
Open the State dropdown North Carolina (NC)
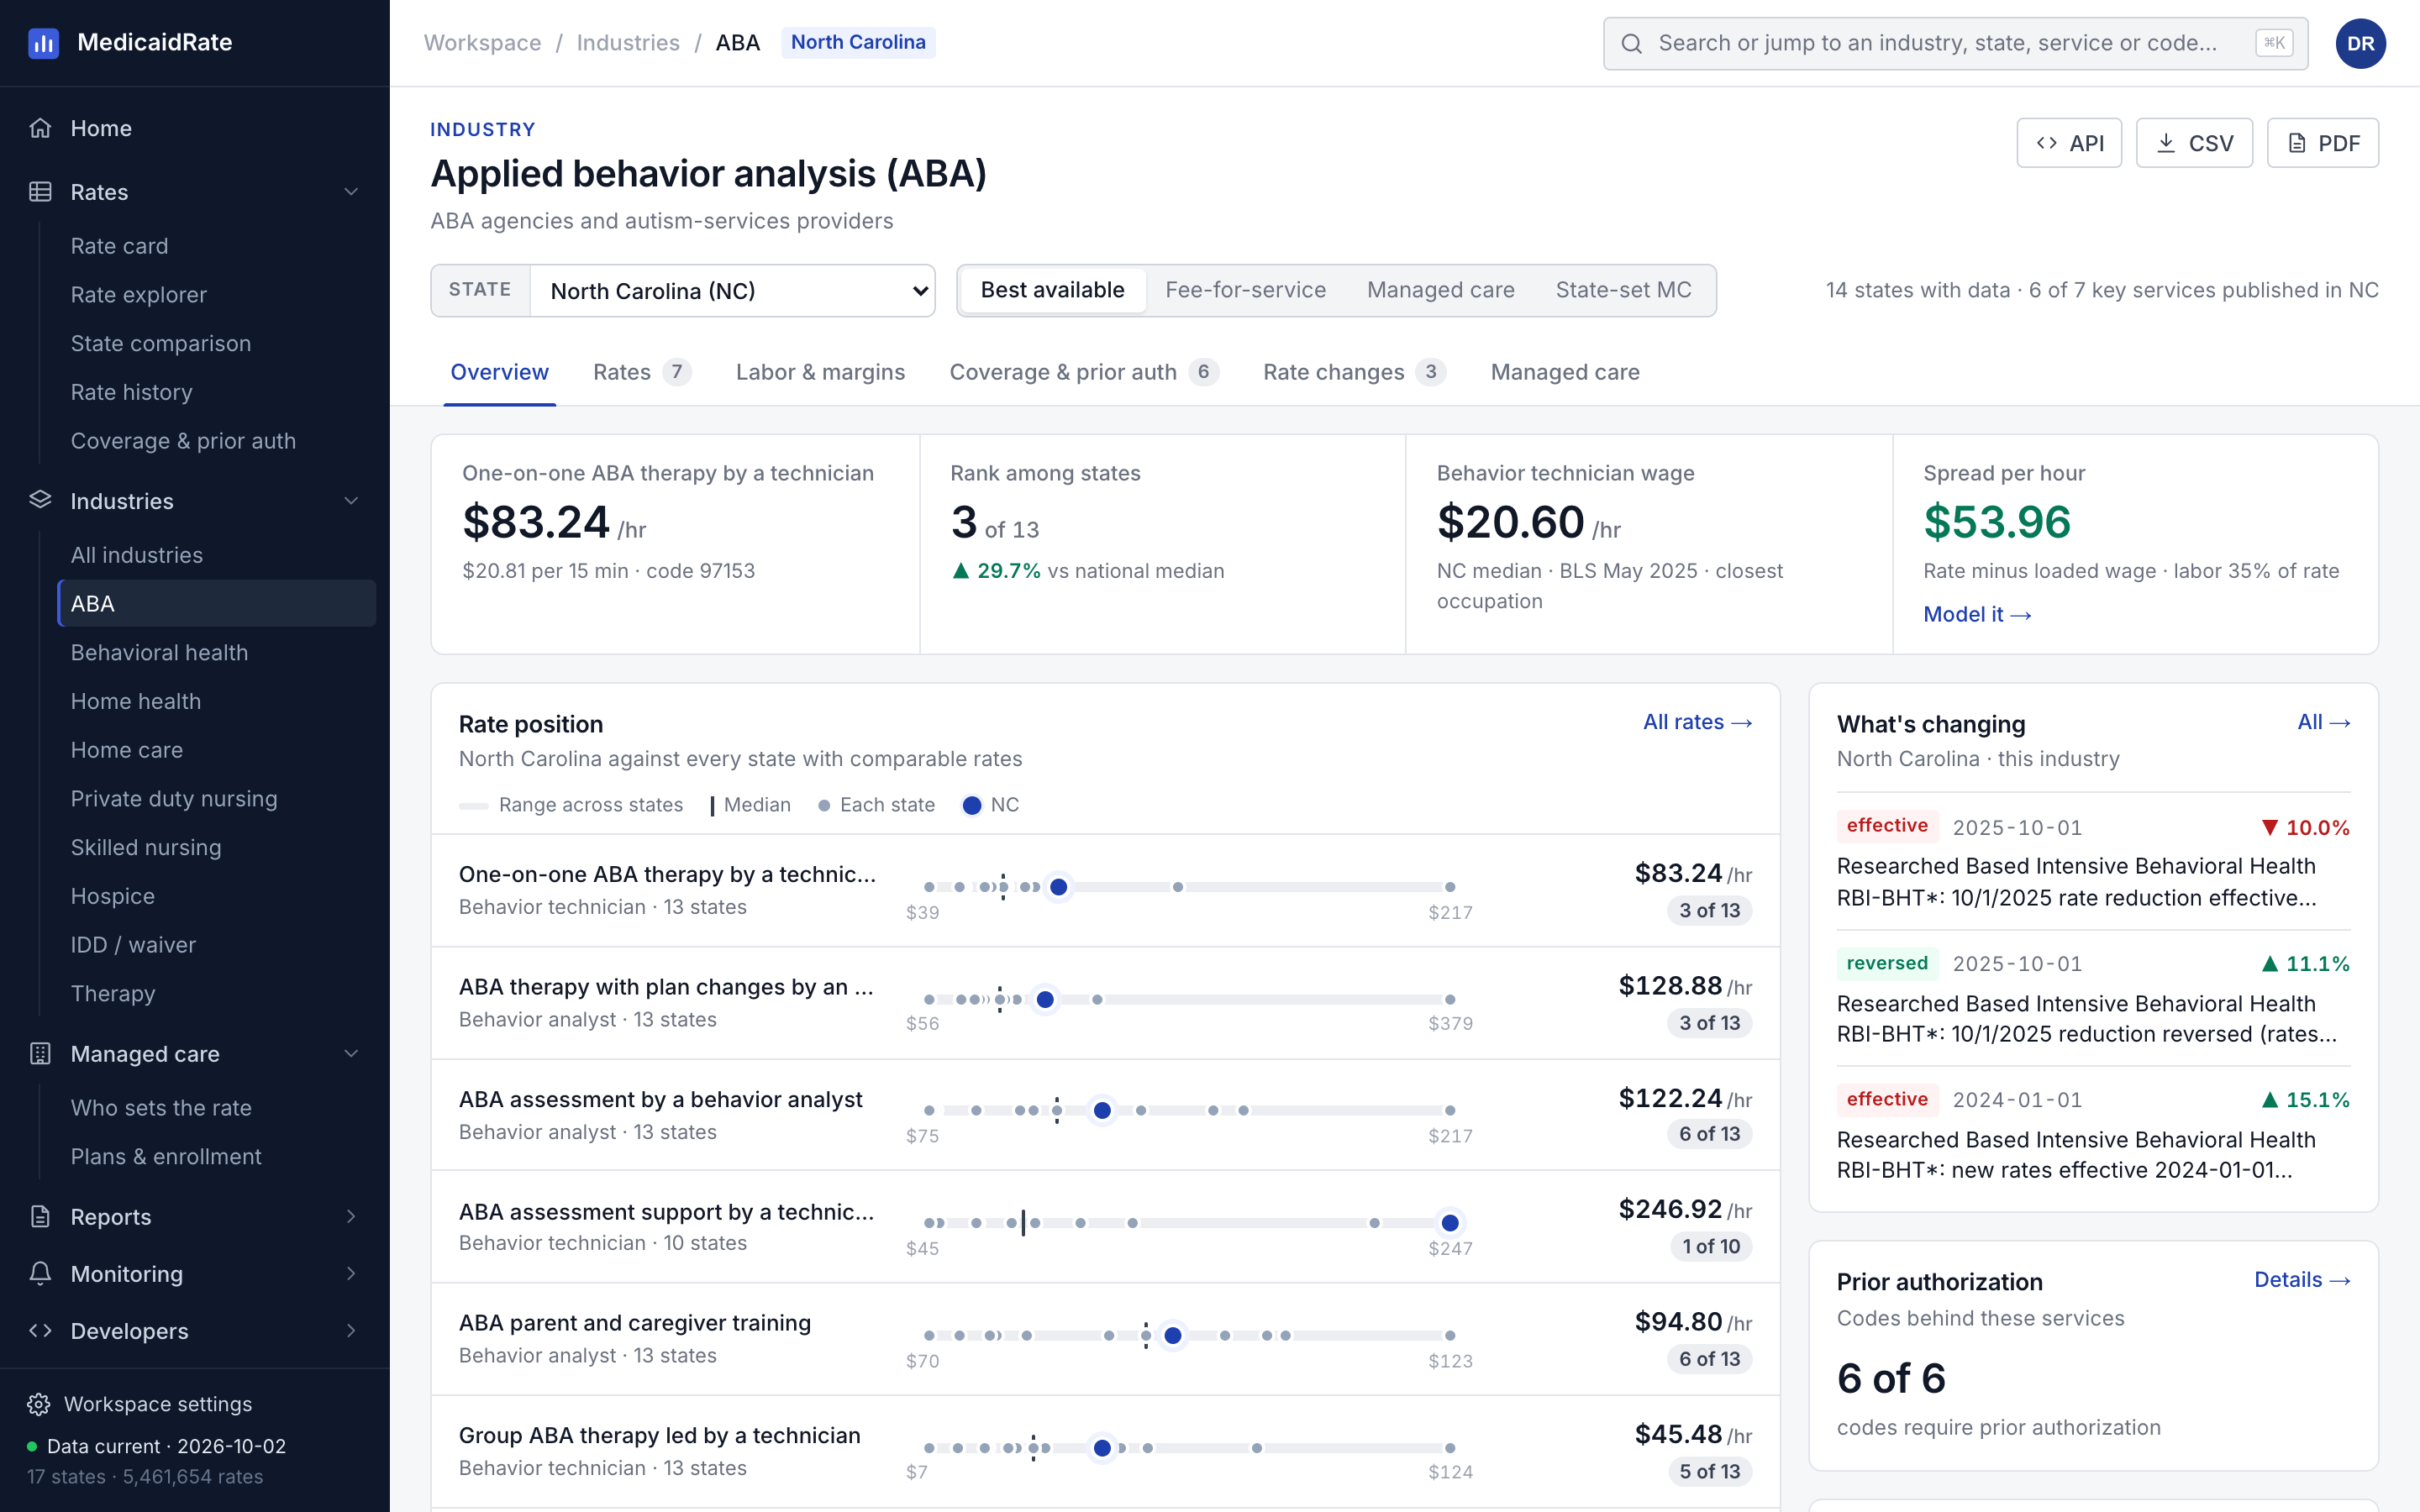[732, 291]
